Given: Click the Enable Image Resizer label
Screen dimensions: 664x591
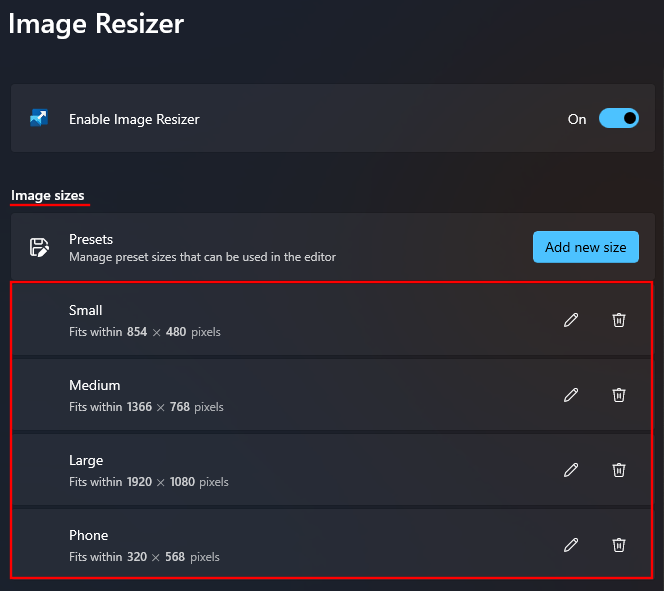Looking at the screenshot, I should point(134,119).
